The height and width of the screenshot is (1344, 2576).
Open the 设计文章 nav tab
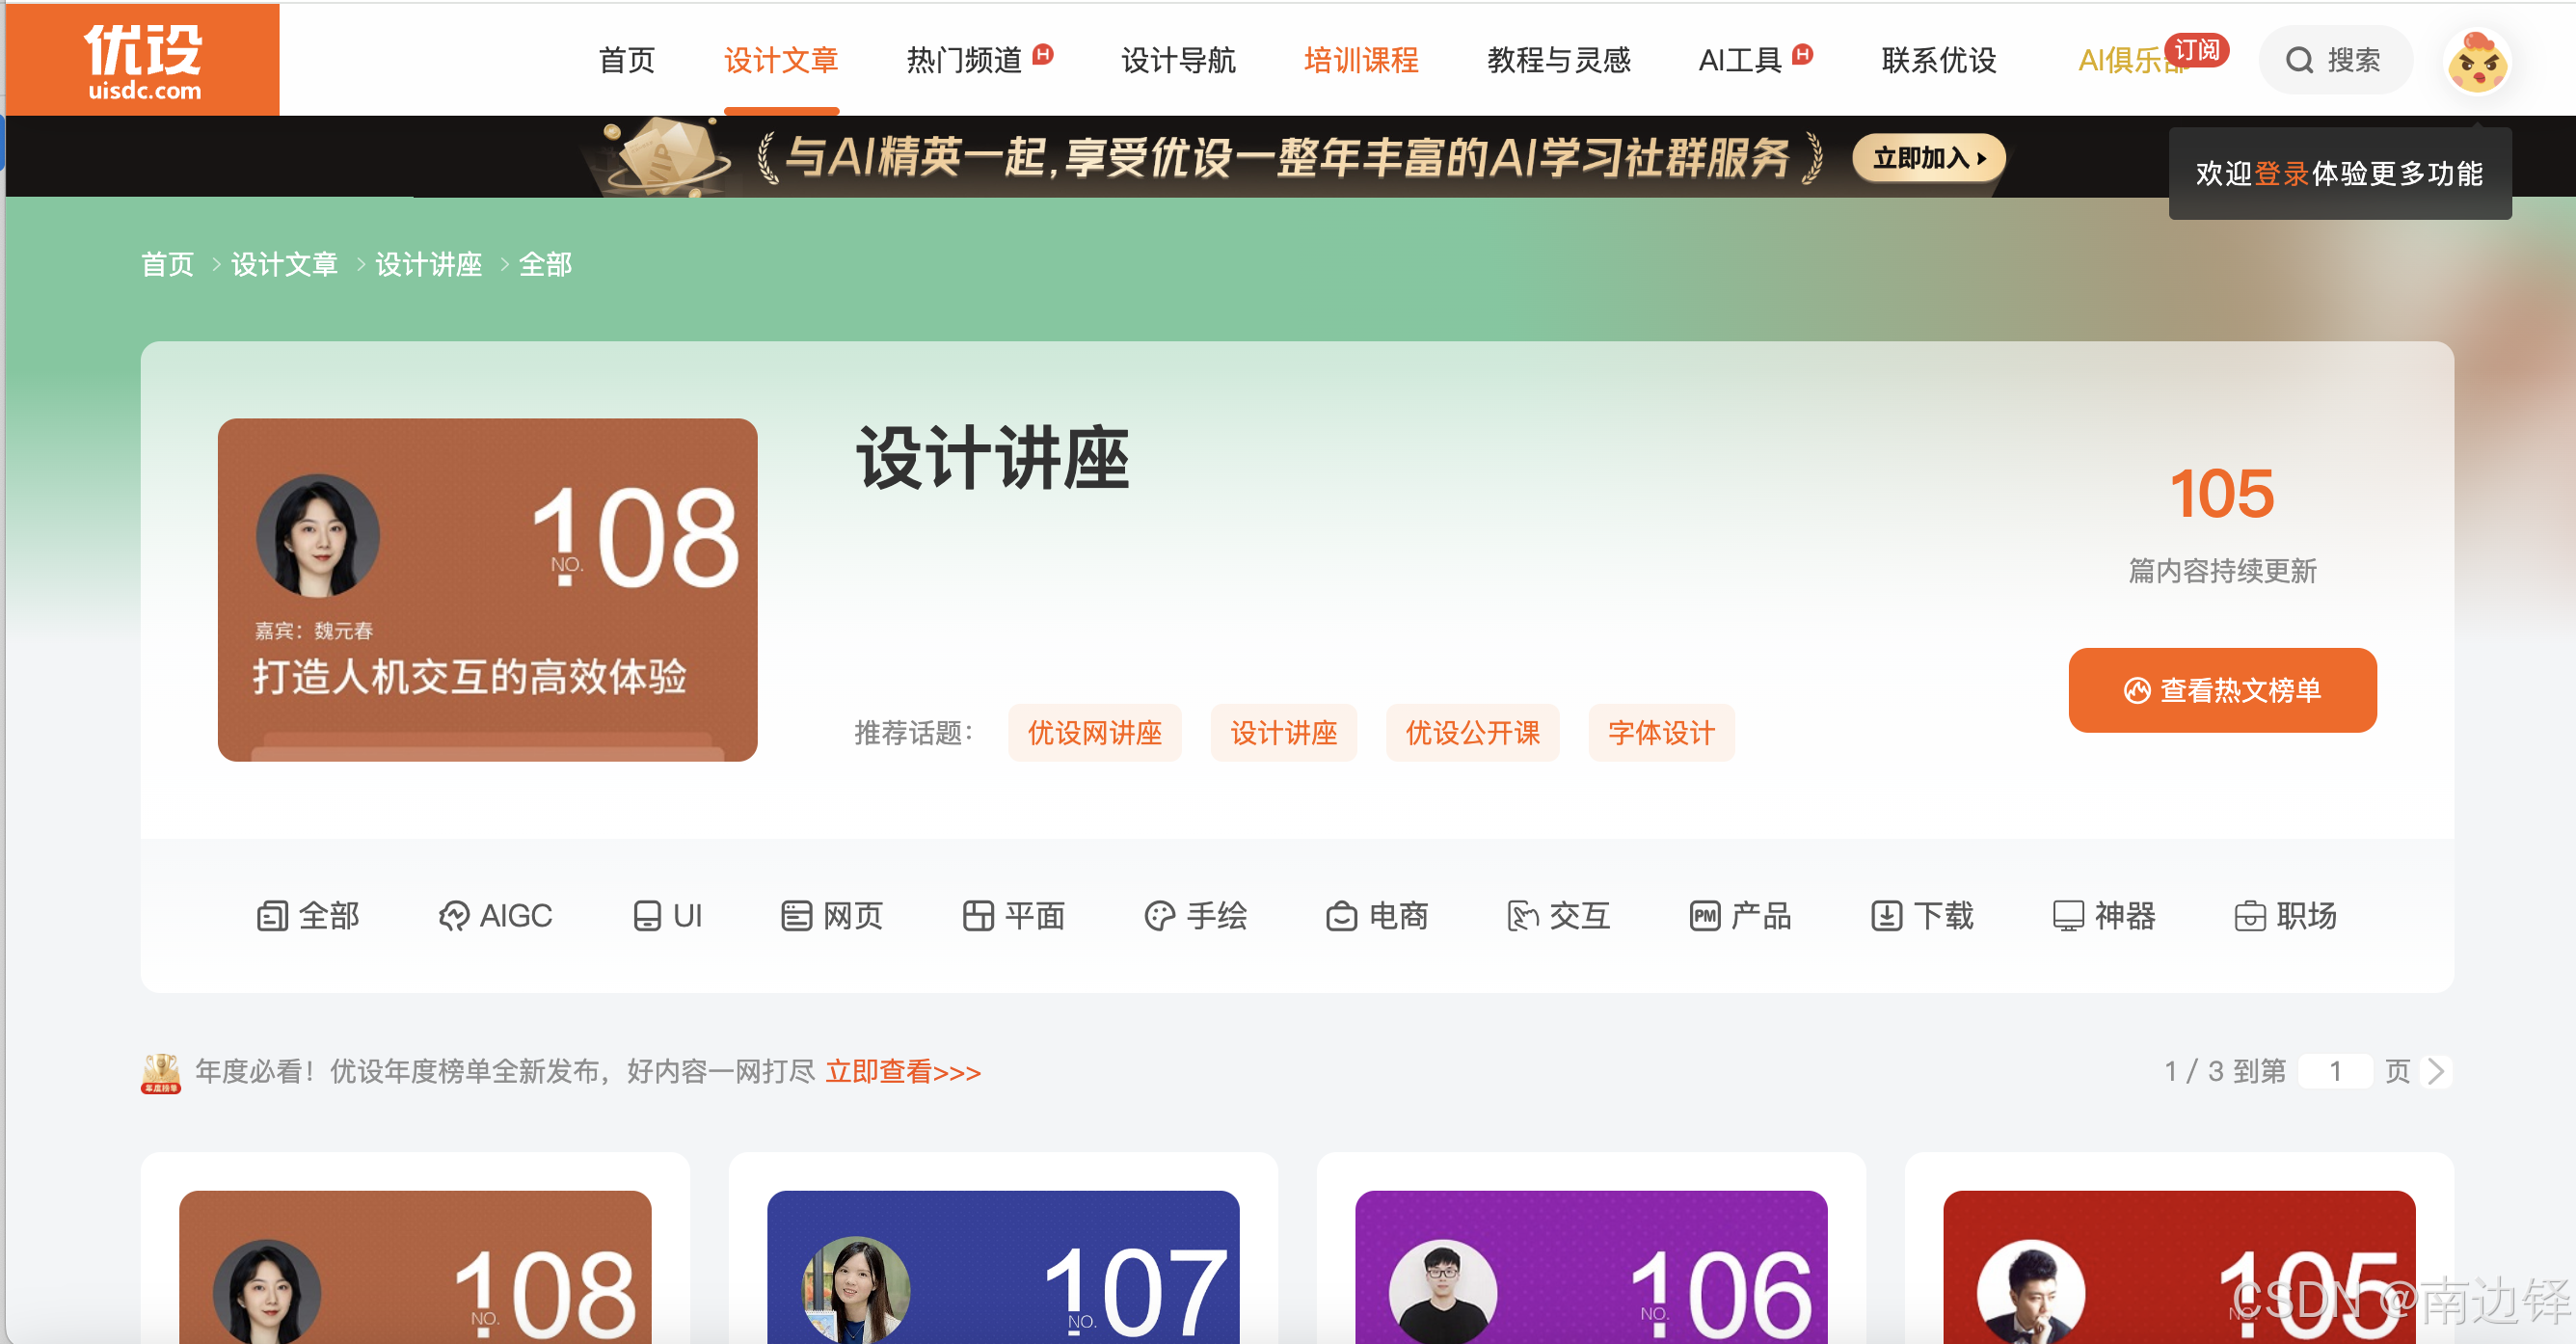tap(780, 60)
